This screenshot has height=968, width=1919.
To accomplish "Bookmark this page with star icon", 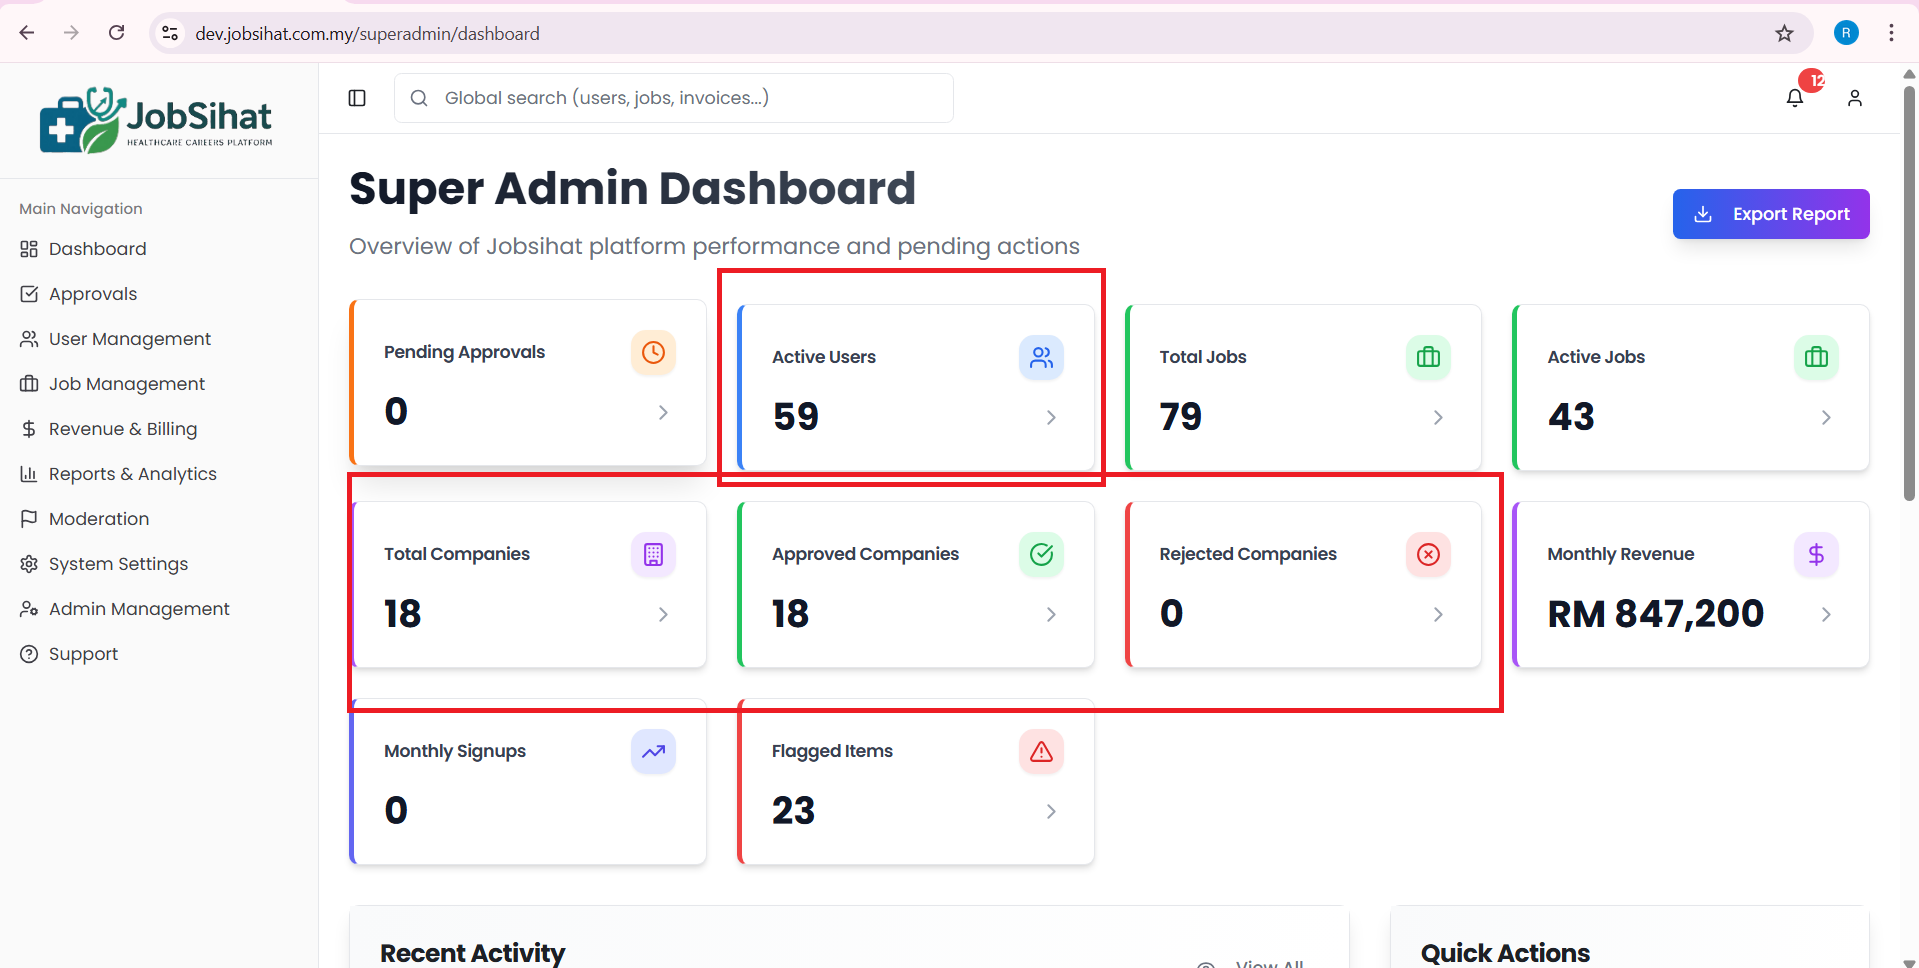I will pyautogui.click(x=1784, y=33).
